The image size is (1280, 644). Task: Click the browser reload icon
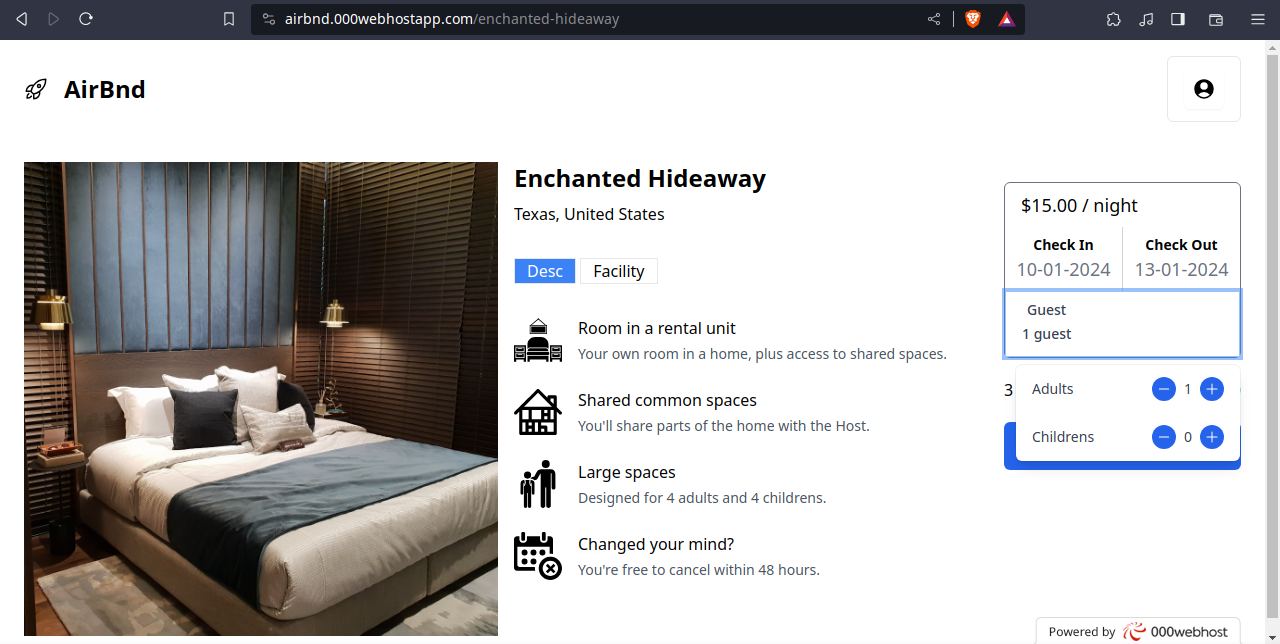pos(86,19)
